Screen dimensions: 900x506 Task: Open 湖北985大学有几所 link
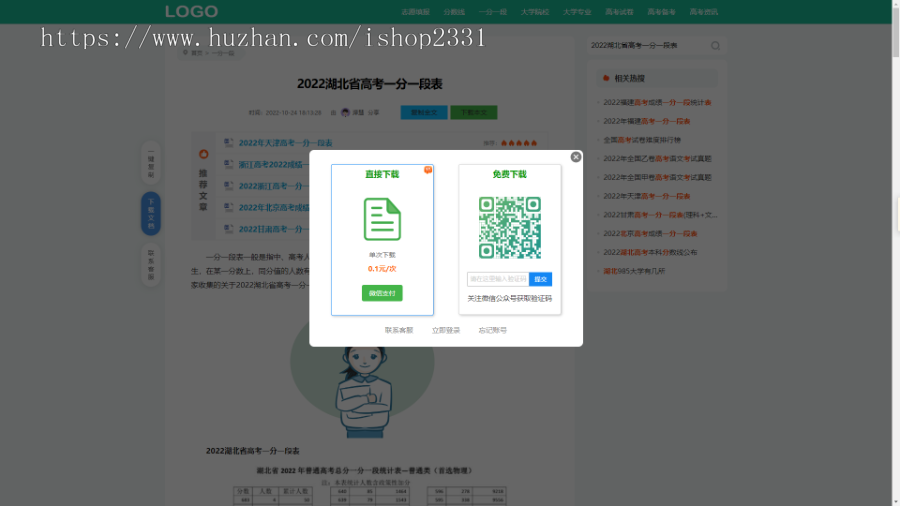[x=634, y=271]
